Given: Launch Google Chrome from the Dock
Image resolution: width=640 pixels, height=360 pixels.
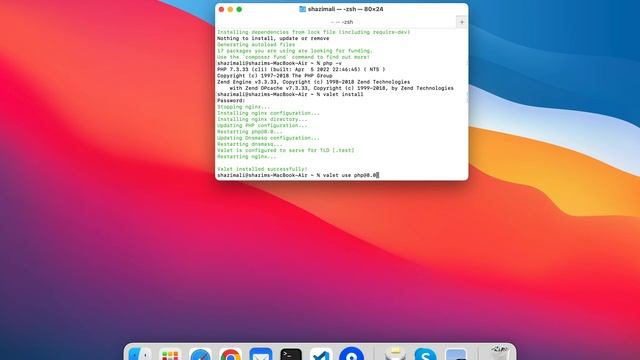Looking at the screenshot, I should (231, 354).
